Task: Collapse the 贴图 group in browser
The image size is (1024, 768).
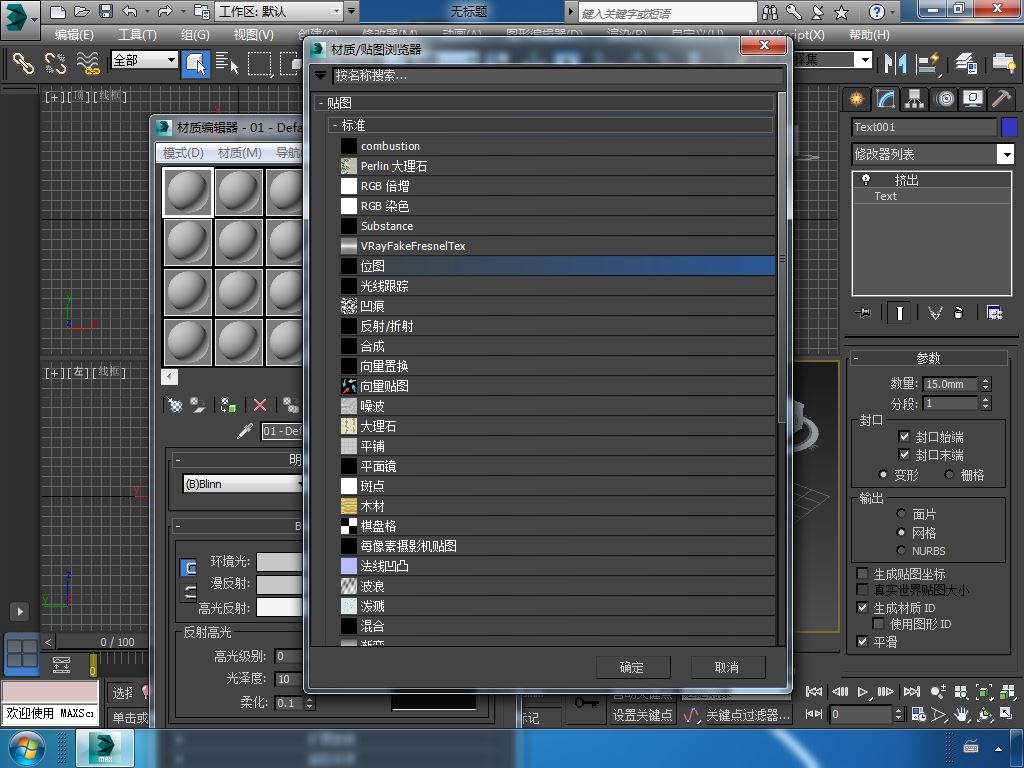Action: [x=321, y=103]
